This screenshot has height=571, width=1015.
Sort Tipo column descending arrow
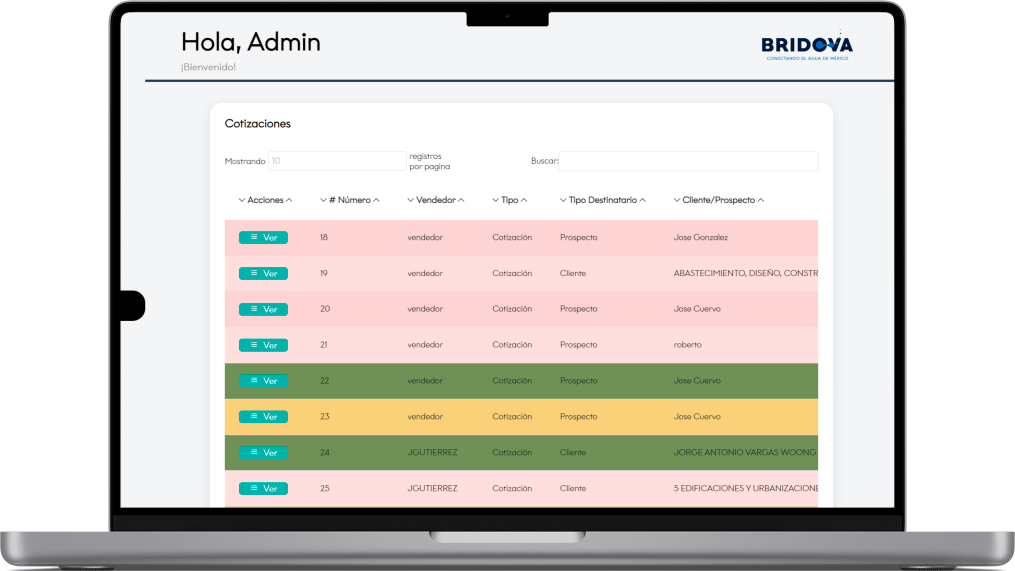(x=495, y=200)
